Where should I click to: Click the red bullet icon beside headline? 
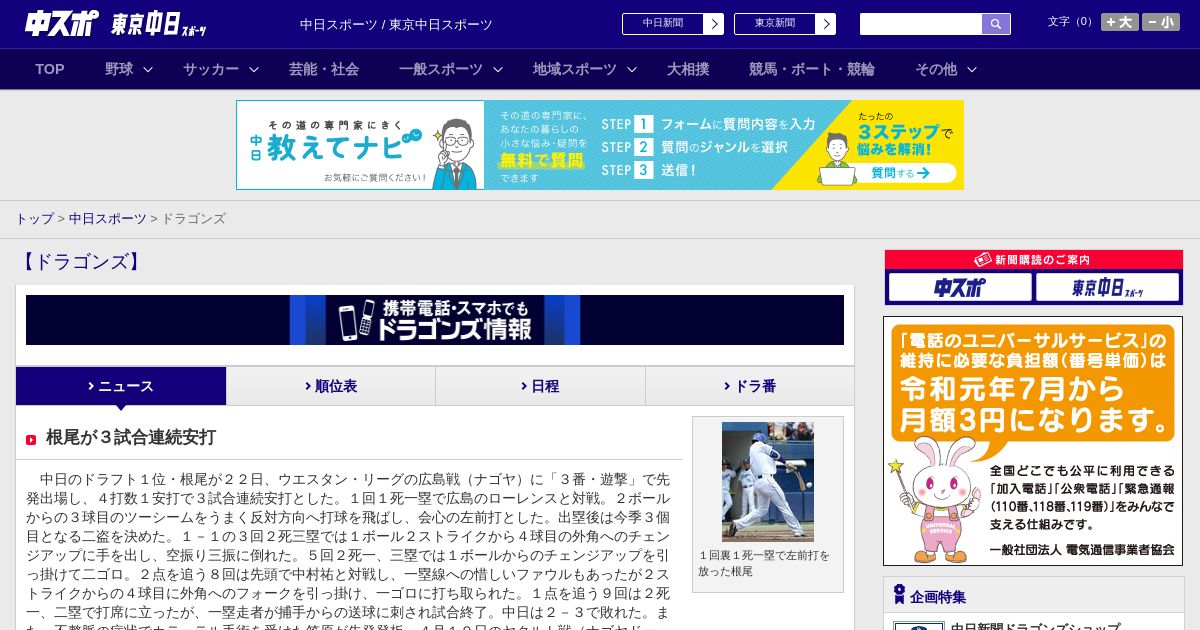[31, 440]
